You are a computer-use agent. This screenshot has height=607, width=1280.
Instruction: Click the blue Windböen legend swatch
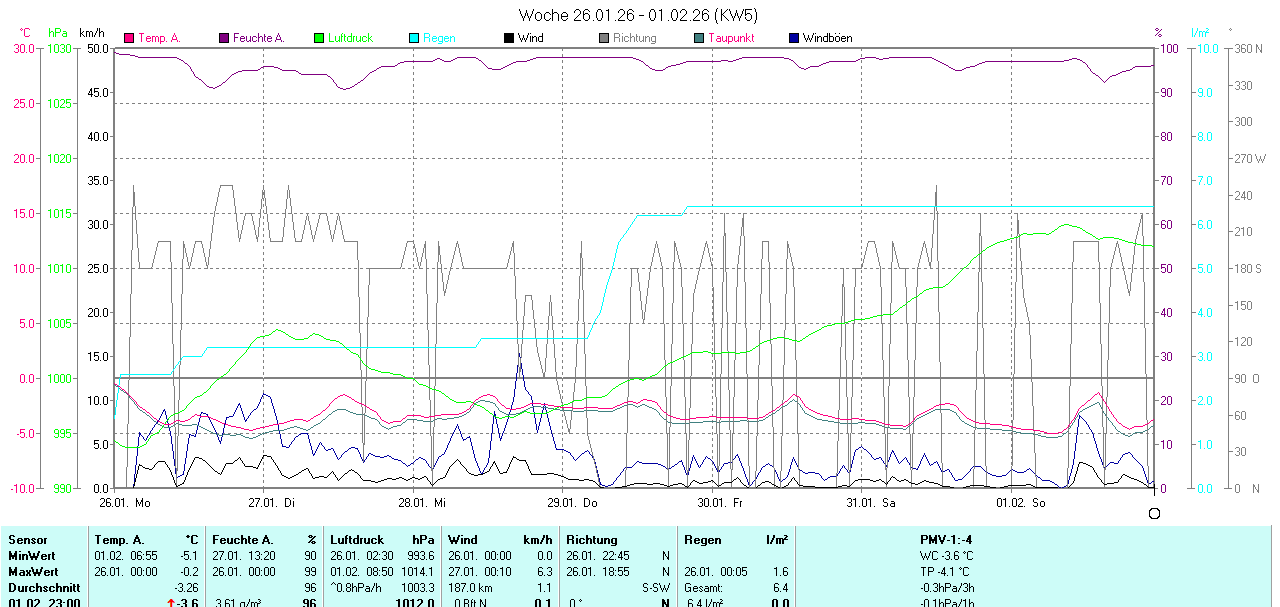click(794, 38)
